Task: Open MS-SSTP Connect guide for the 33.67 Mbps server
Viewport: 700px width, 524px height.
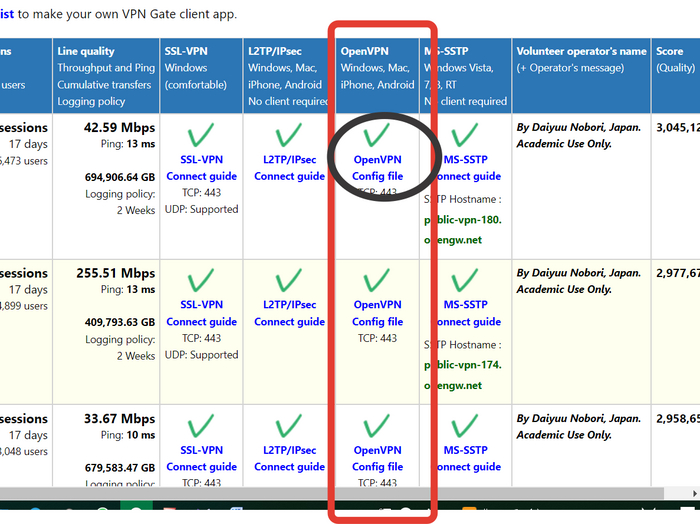Action: tap(467, 458)
